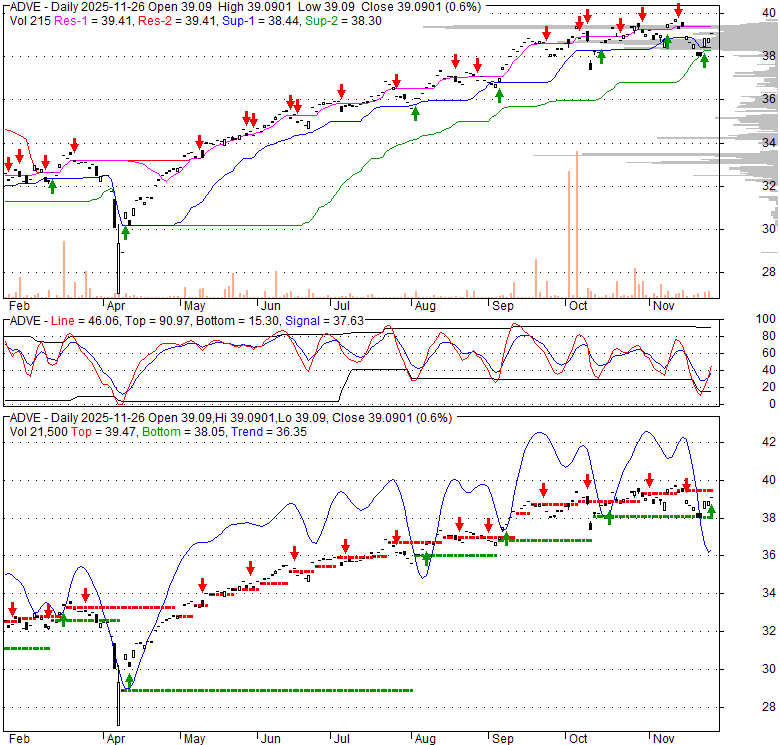Screen dimensions: 780x745
Task: Click the green up arrow in August on bottom chart
Action: (427, 558)
